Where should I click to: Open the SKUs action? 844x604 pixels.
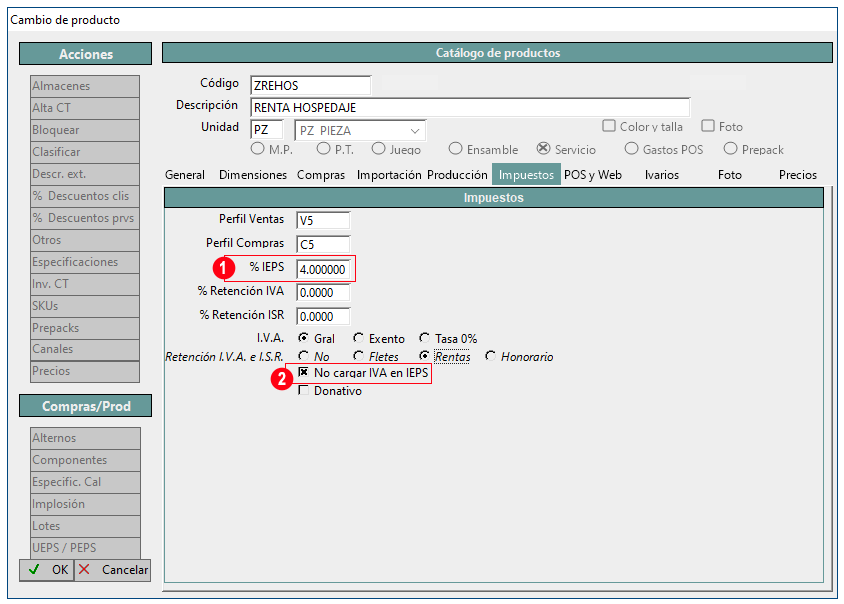pyautogui.click(x=85, y=306)
